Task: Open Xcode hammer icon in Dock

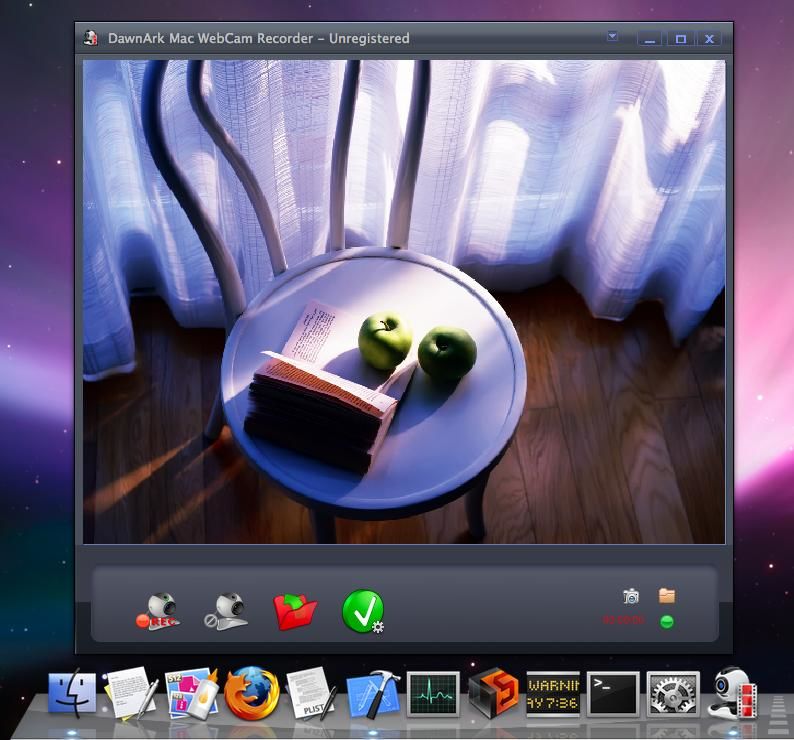Action: click(373, 694)
